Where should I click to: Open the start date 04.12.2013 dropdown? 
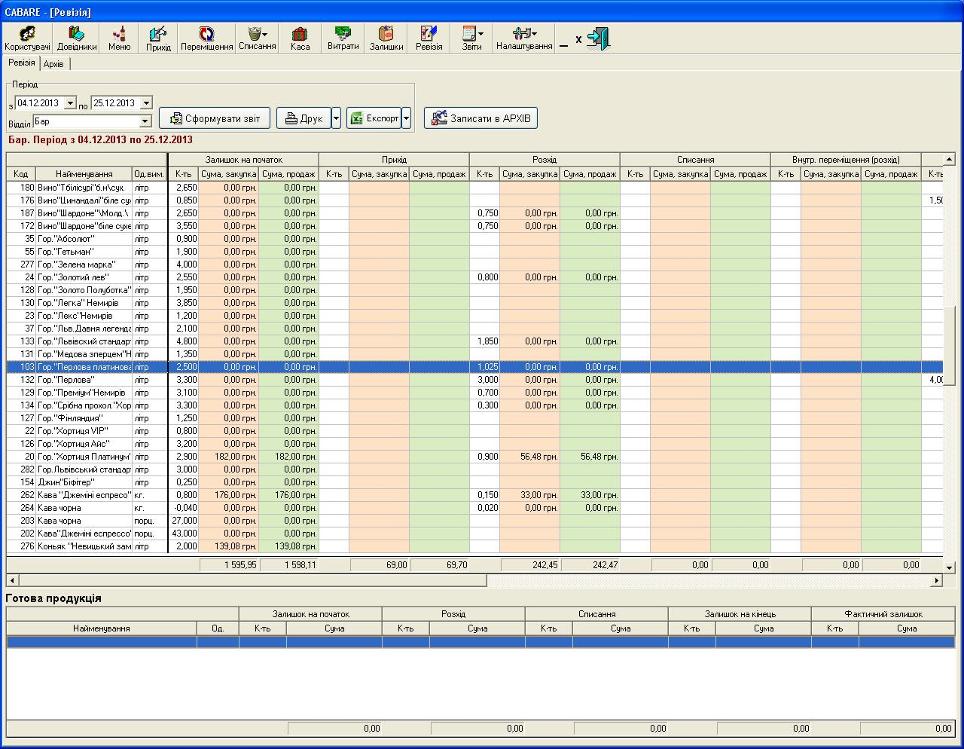[70, 103]
